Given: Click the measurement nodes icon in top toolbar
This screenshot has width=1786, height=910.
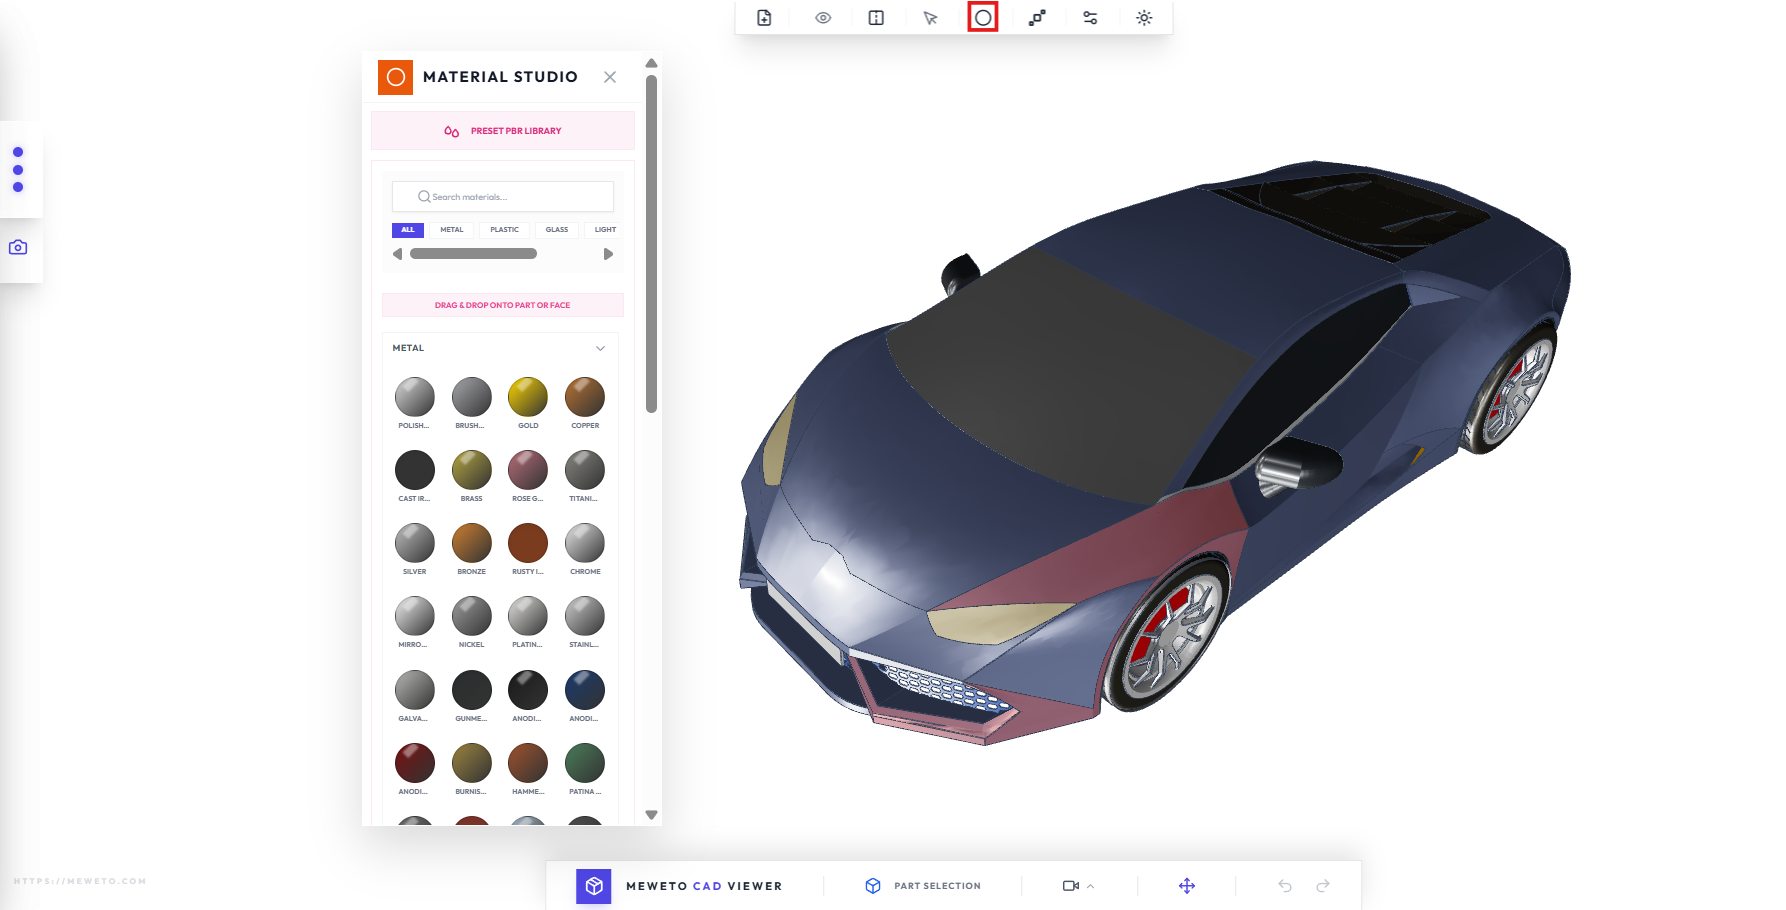Looking at the screenshot, I should point(1037,18).
